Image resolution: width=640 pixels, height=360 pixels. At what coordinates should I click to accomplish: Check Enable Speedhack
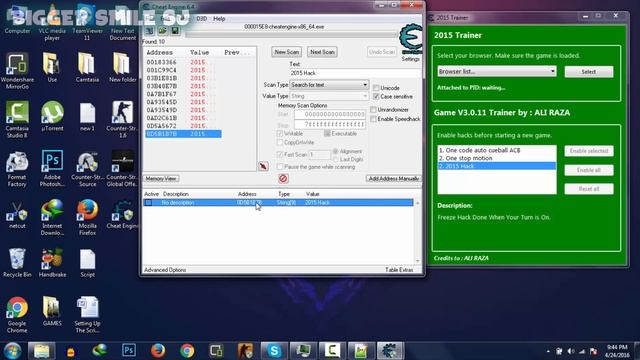click(373, 119)
